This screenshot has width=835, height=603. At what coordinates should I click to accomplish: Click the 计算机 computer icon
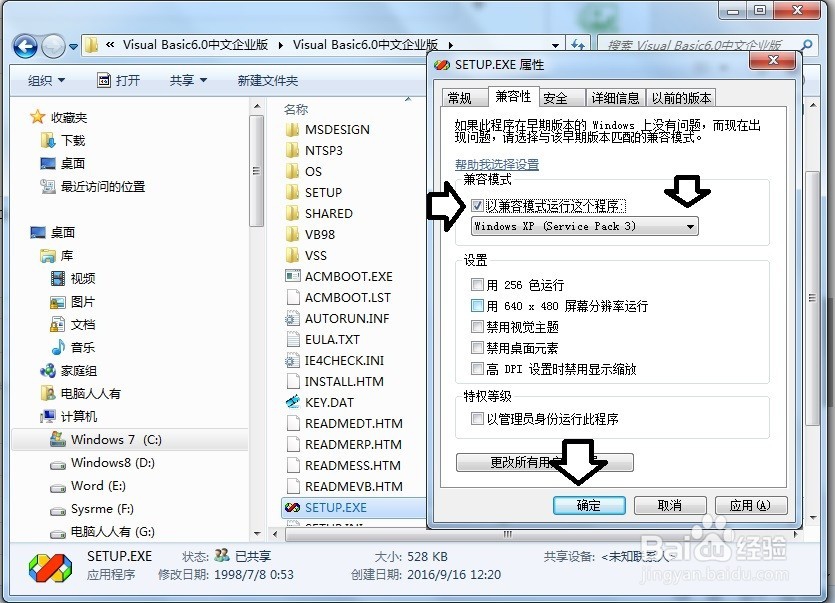[x=48, y=416]
